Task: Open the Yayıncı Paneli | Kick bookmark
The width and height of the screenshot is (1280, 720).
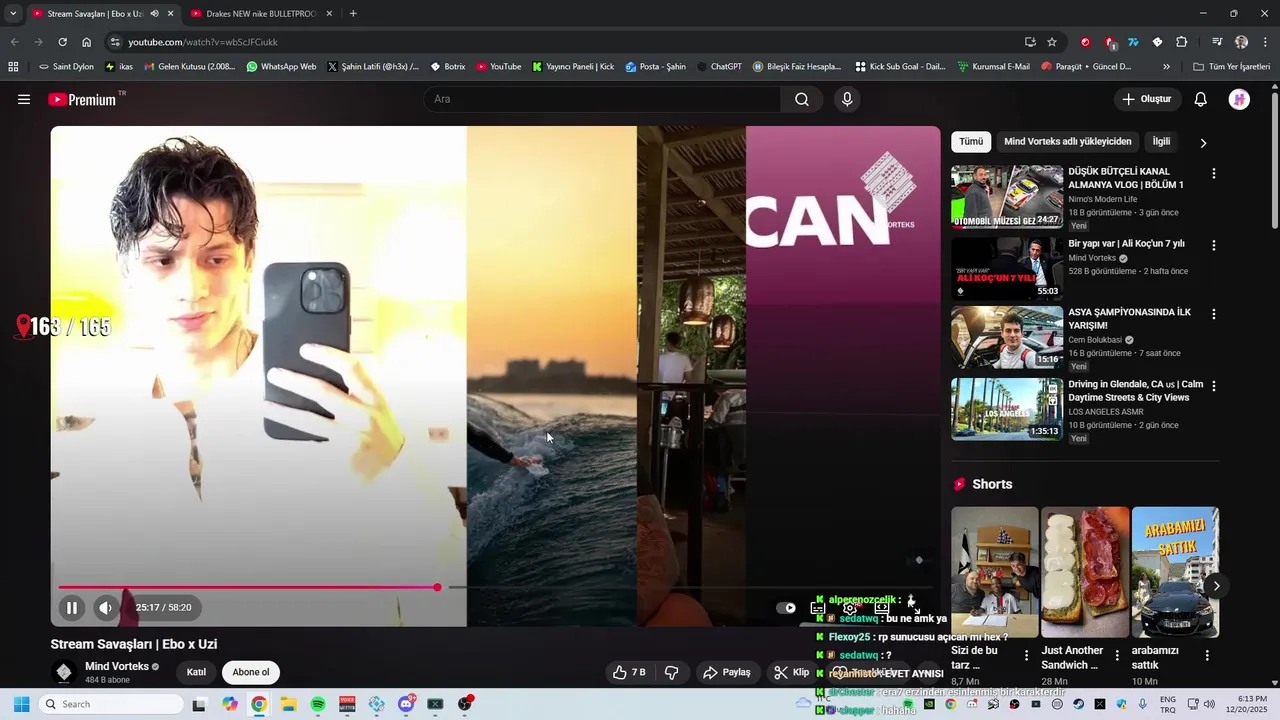Action: click(573, 67)
